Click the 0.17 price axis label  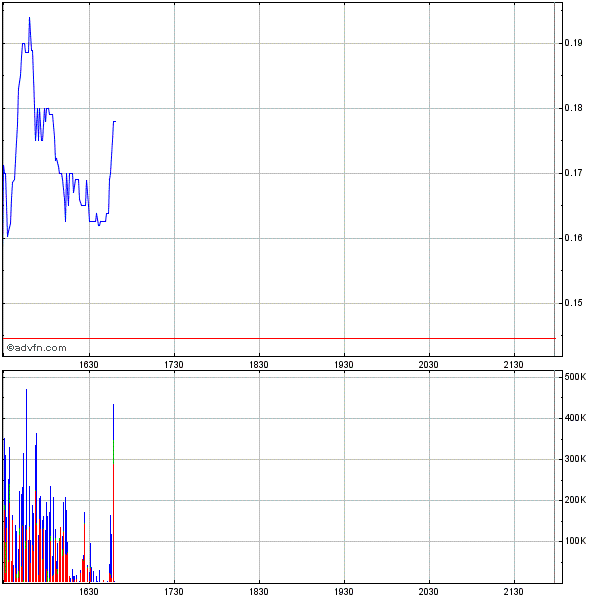[x=573, y=173]
